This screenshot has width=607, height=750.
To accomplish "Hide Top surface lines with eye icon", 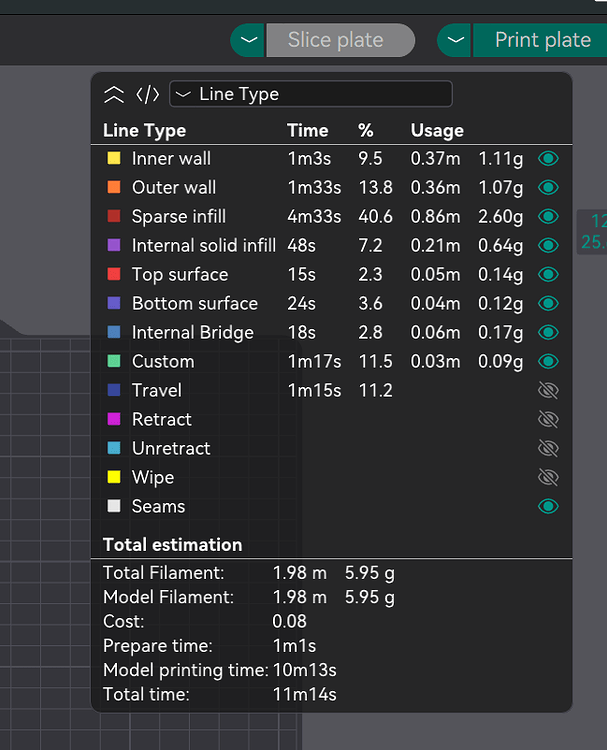I will point(548,274).
